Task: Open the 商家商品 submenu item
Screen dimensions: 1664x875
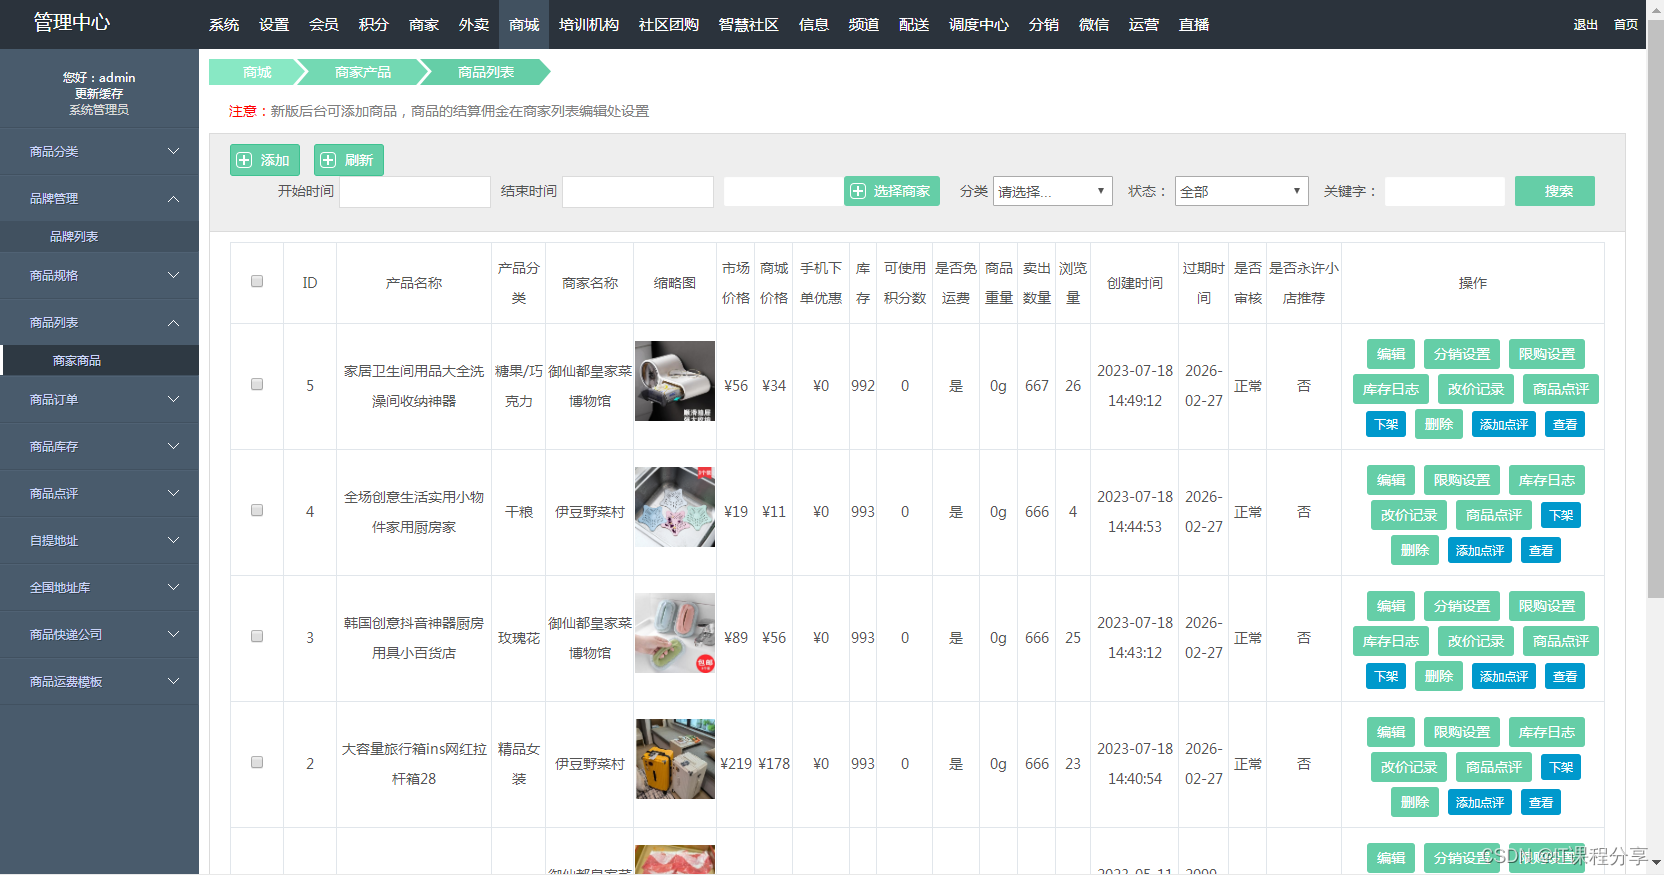Action: (x=99, y=361)
